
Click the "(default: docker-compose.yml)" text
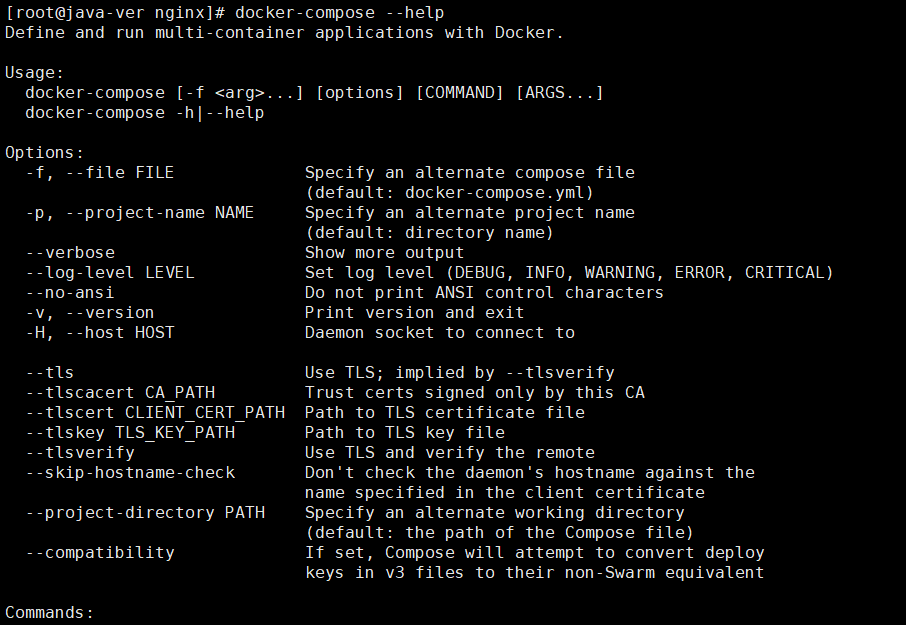tap(449, 192)
